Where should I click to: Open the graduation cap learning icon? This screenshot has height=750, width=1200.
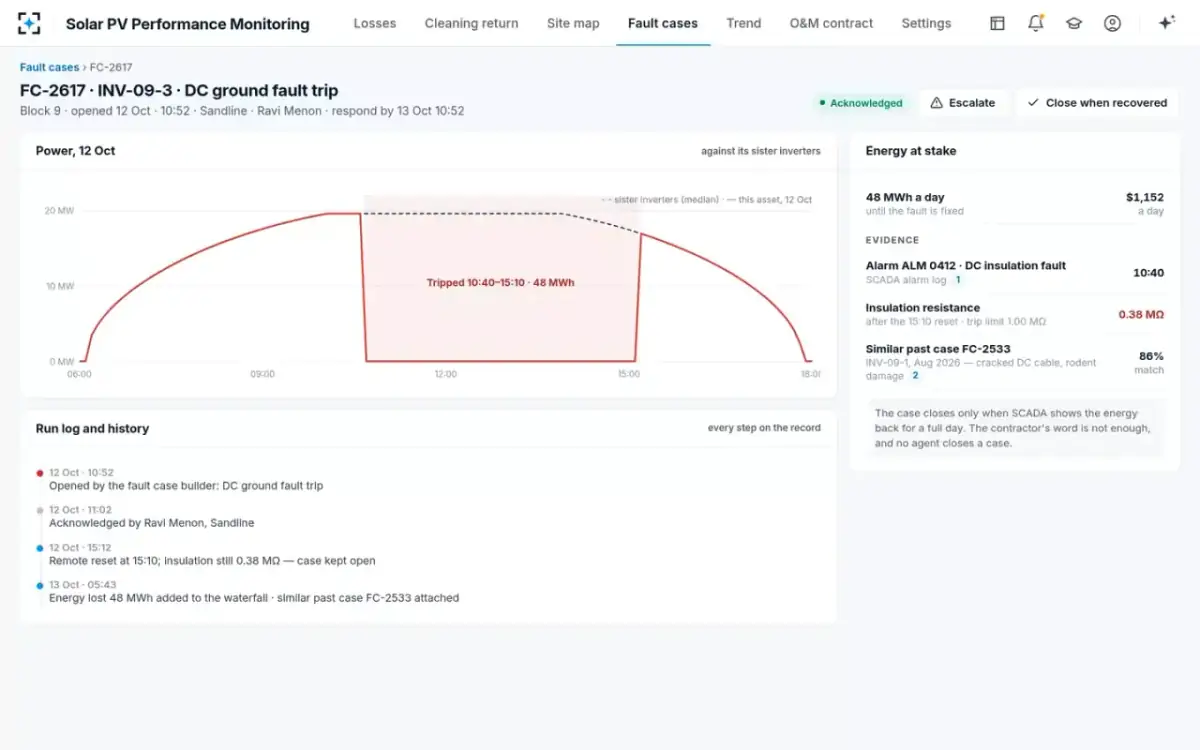pos(1074,23)
